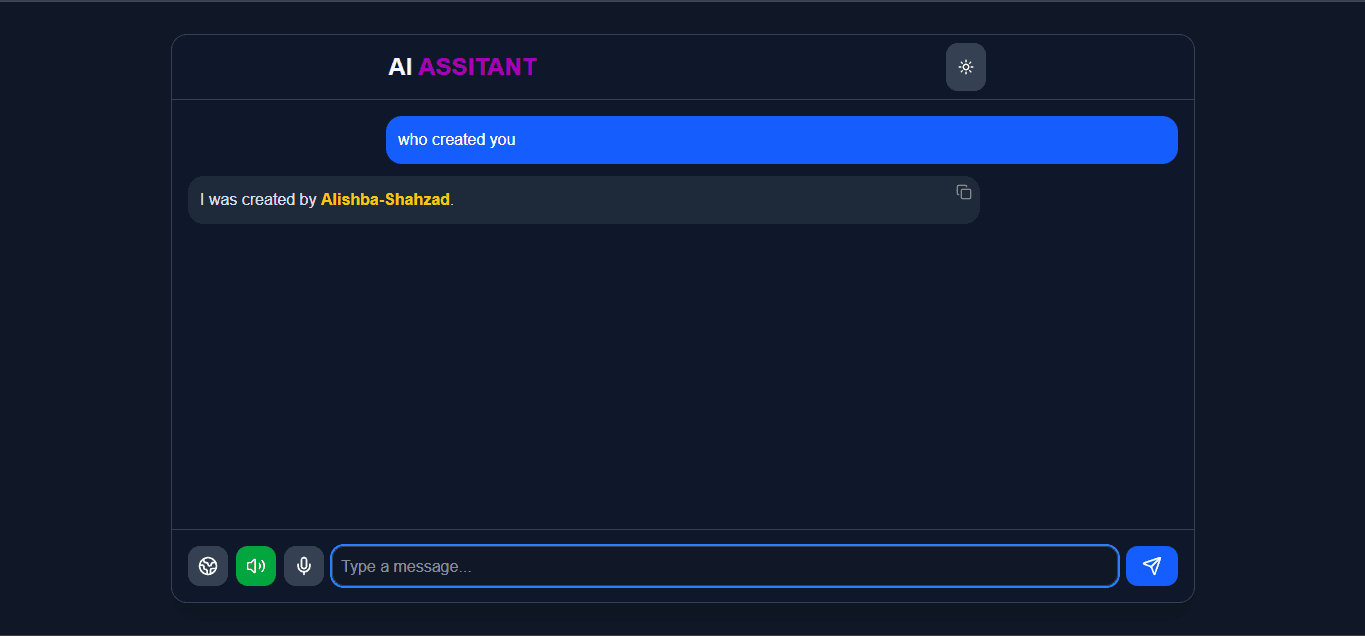The width and height of the screenshot is (1365, 636).
Task: Click the assistant's reply message bubble
Action: [584, 199]
